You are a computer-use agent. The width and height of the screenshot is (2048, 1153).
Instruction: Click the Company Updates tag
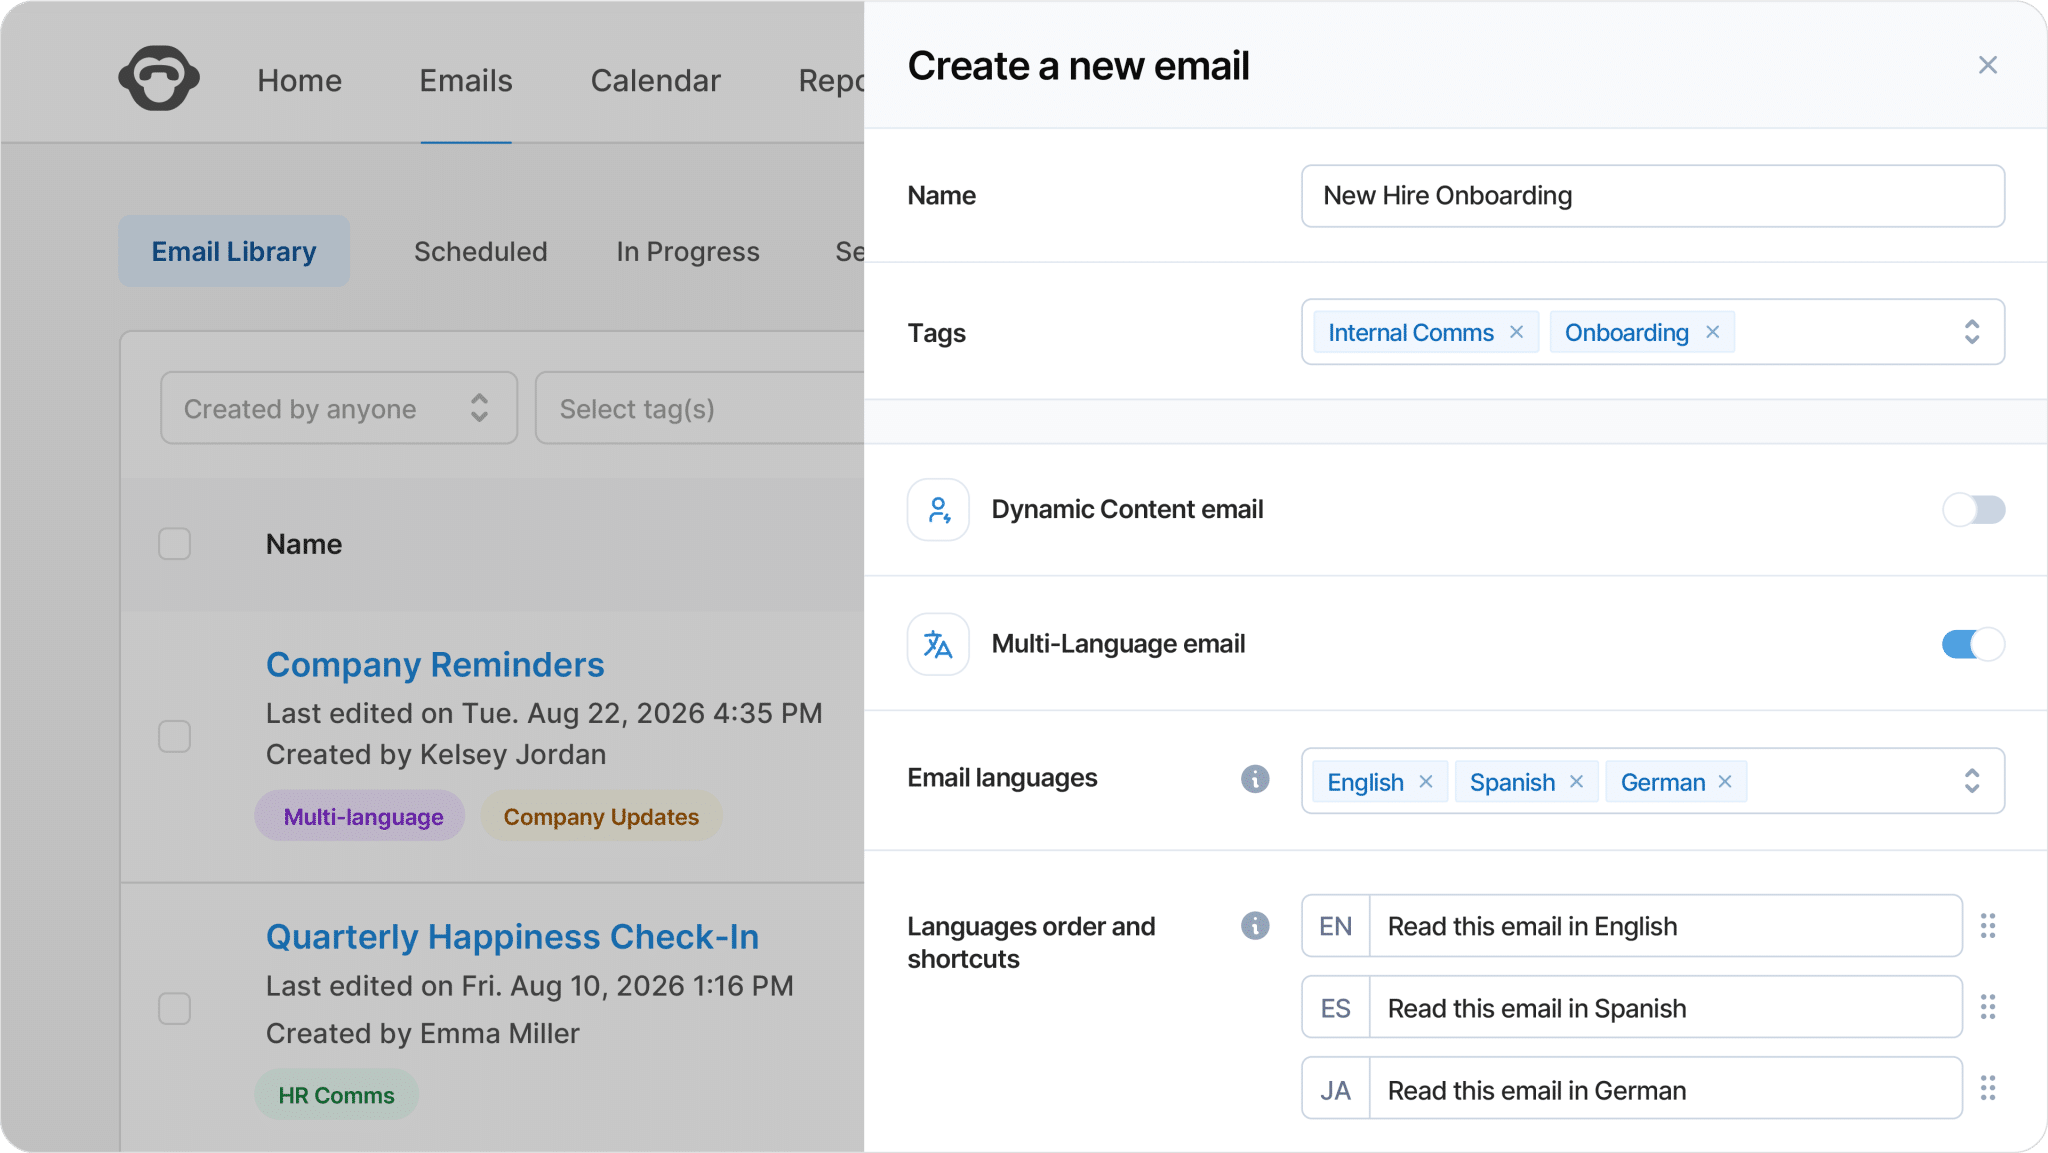click(x=601, y=816)
